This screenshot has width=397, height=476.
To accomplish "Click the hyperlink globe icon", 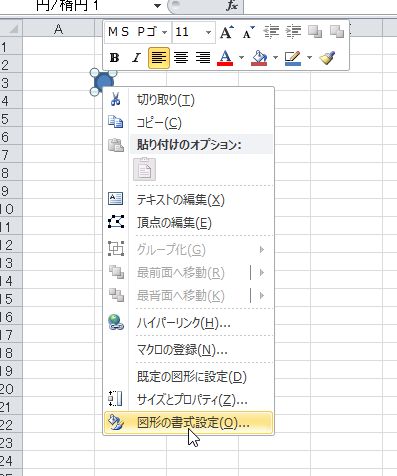I will (x=116, y=322).
